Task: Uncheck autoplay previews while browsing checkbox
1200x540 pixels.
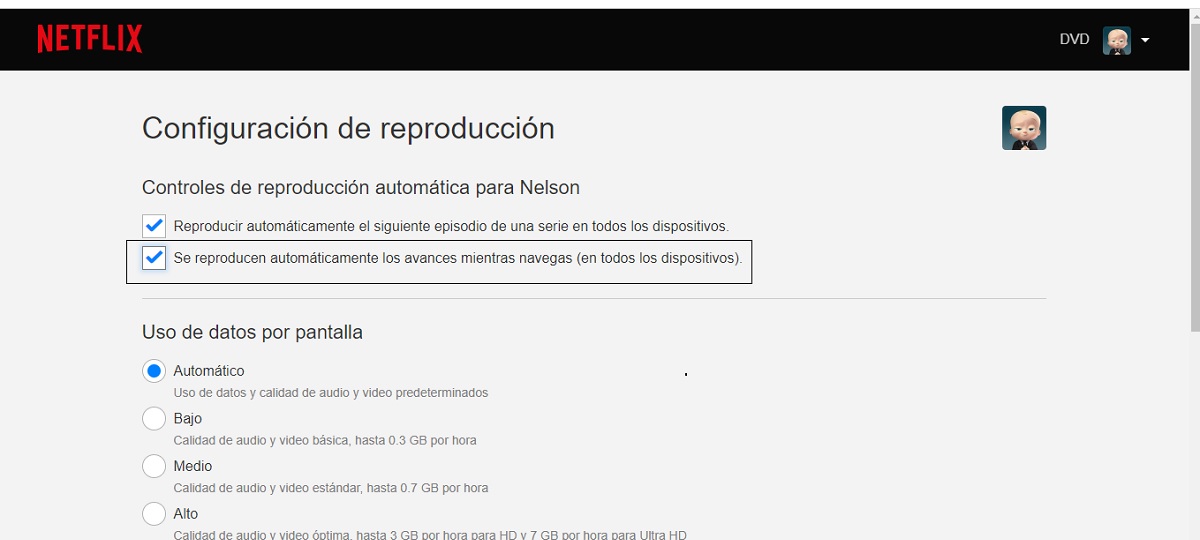Action: click(154, 258)
